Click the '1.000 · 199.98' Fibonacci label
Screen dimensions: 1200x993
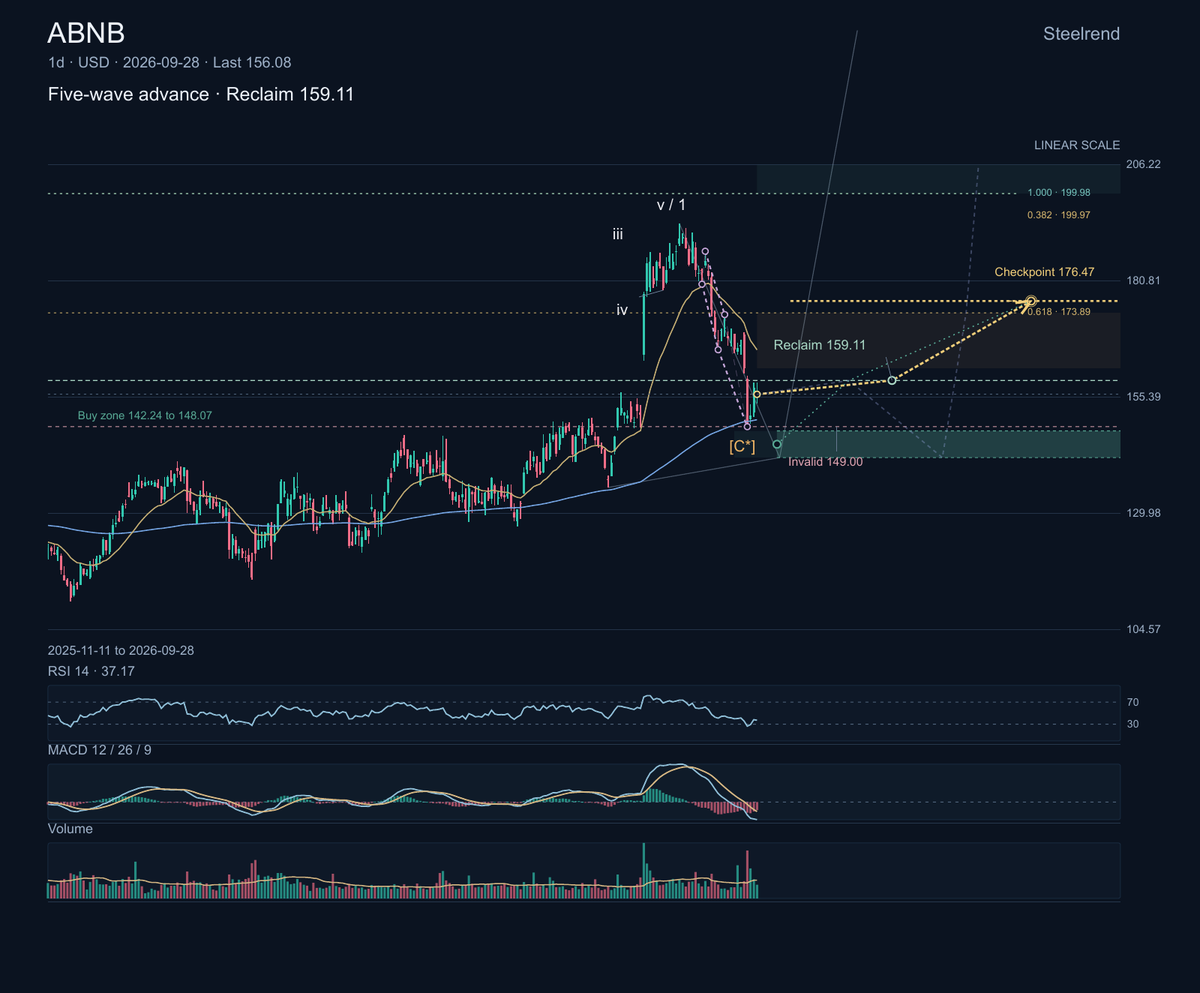coord(1058,192)
